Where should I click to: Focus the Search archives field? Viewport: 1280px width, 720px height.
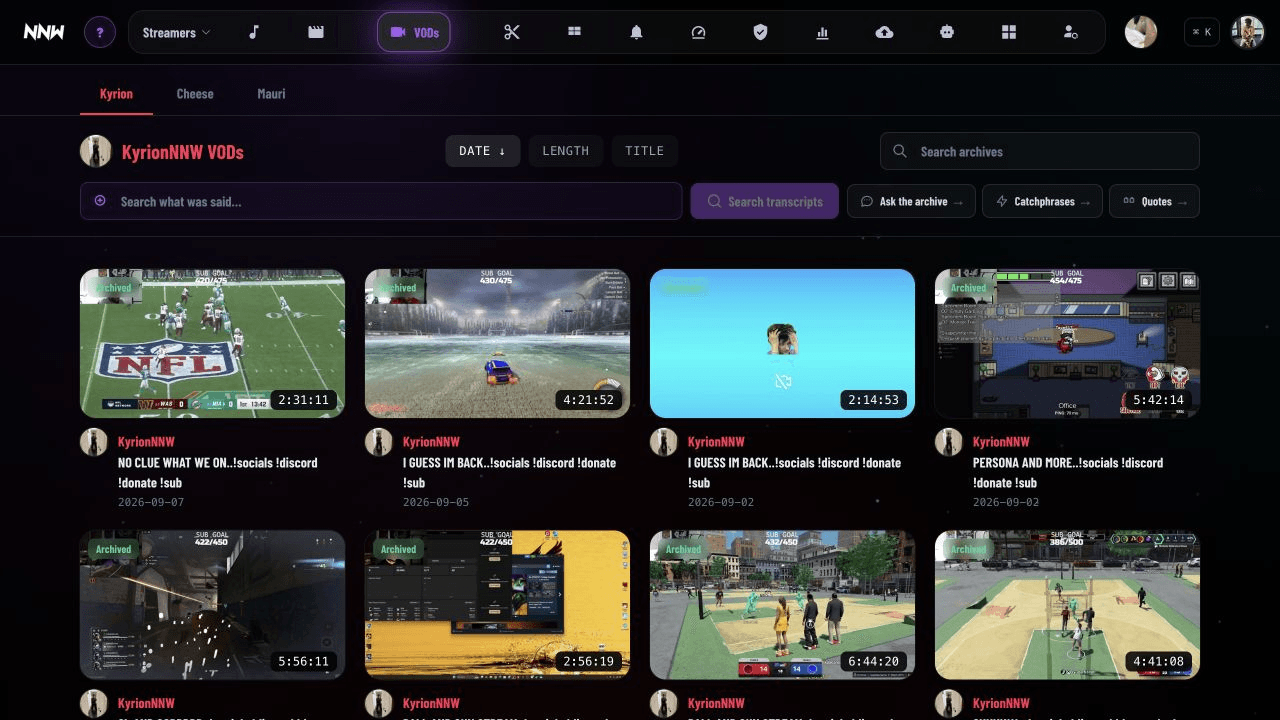coord(1040,151)
